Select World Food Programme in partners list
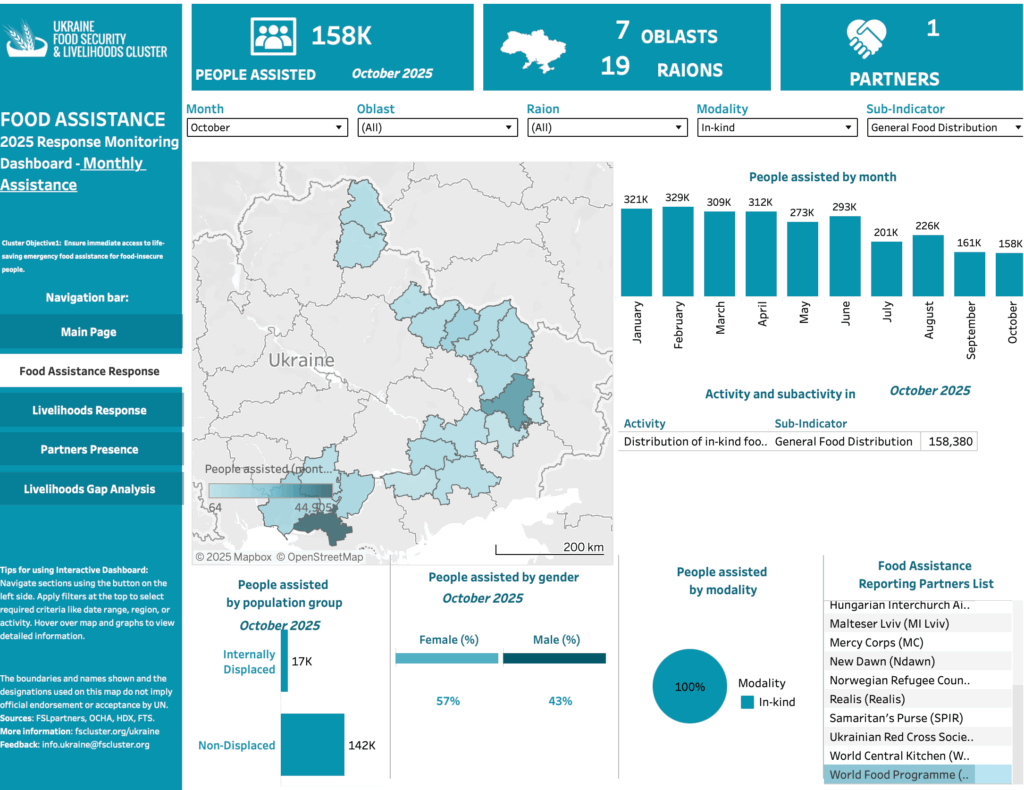The height and width of the screenshot is (790, 1024). click(x=900, y=775)
